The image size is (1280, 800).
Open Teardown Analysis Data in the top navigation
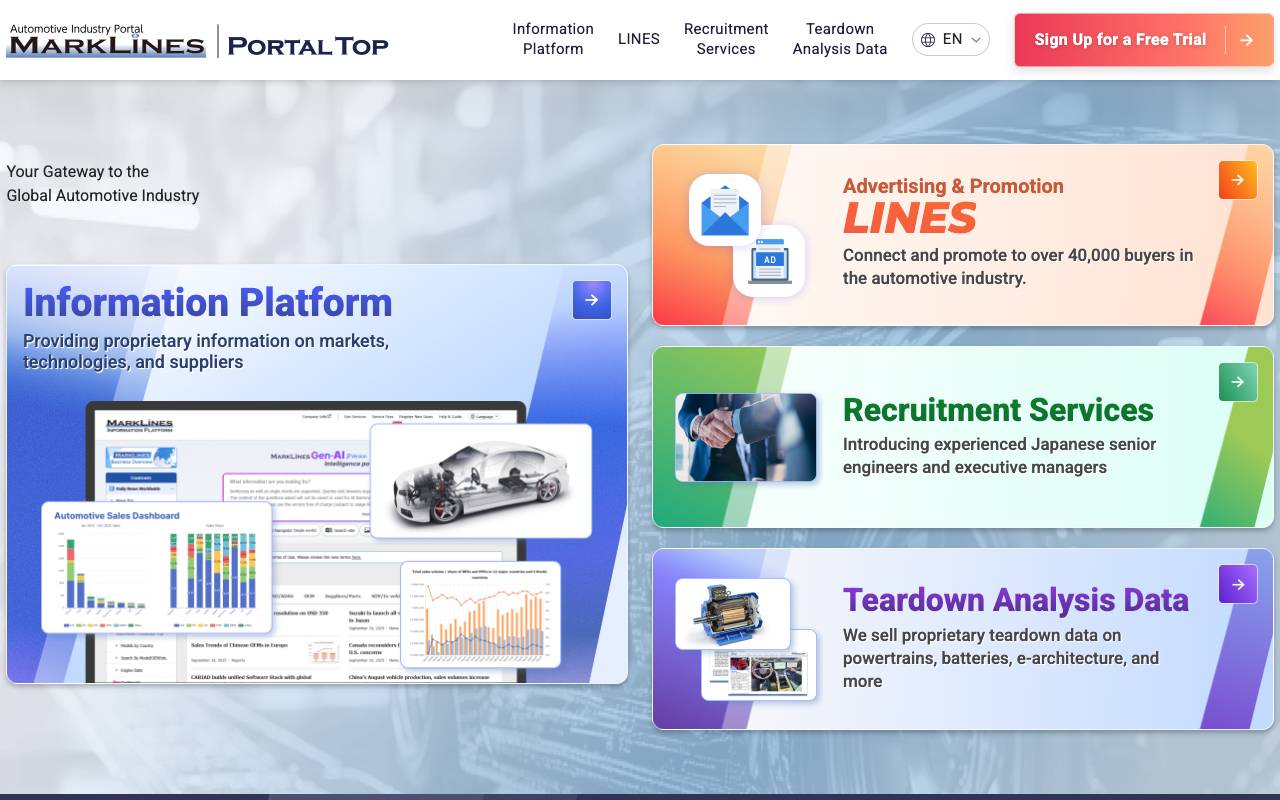tap(839, 39)
